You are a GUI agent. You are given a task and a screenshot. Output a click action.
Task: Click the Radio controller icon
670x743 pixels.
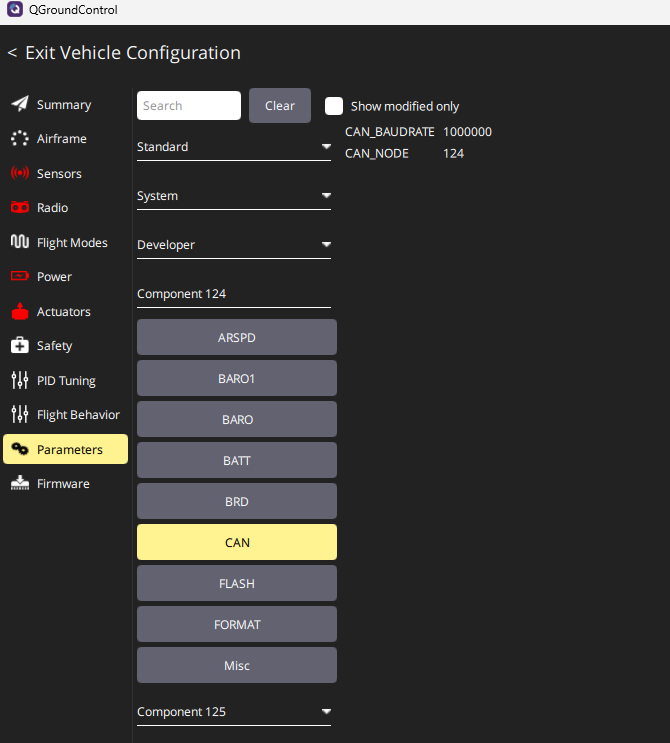20,208
